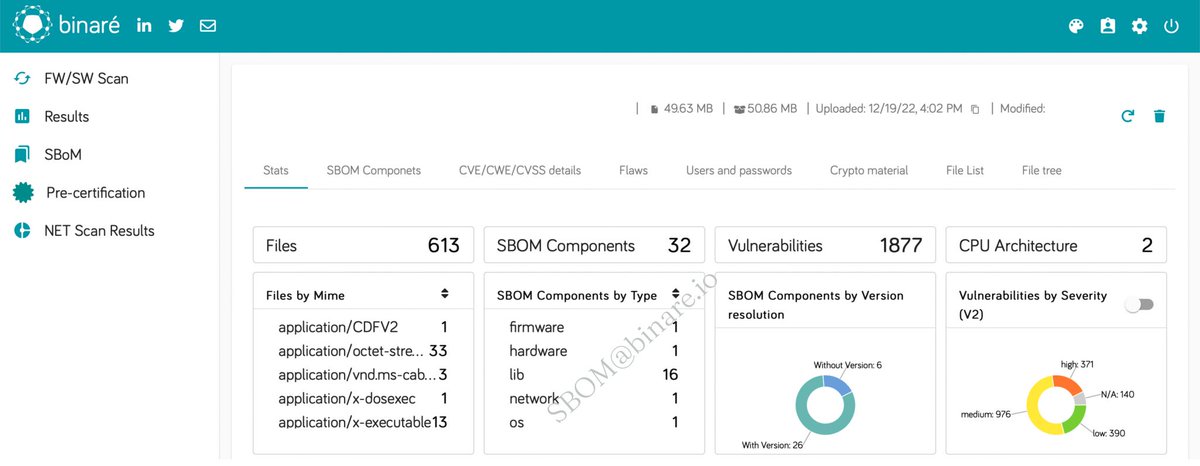Click 'Uploaded: 12/19/22, 4:02 PM' text
The height and width of the screenshot is (466, 1200).
[x=889, y=109]
